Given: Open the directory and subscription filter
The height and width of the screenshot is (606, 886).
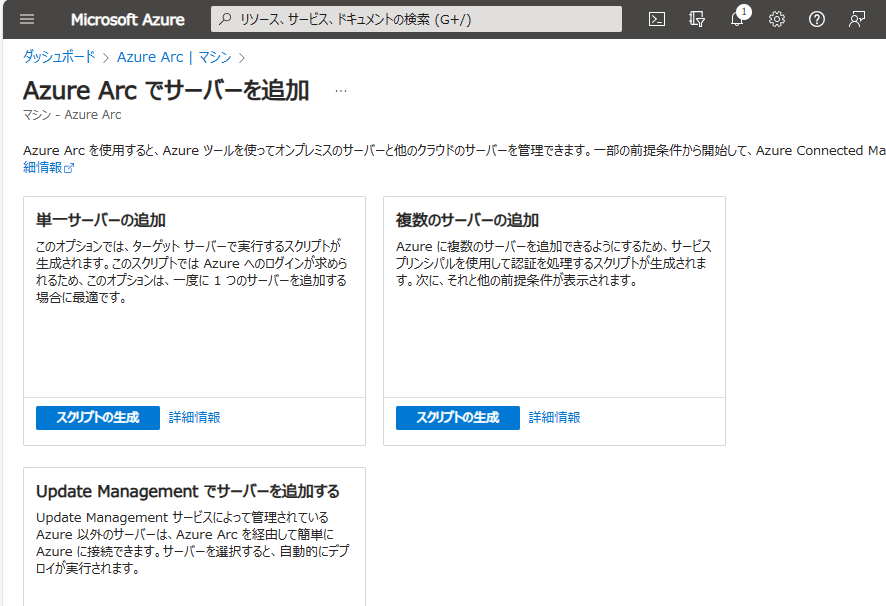Looking at the screenshot, I should tap(697, 18).
